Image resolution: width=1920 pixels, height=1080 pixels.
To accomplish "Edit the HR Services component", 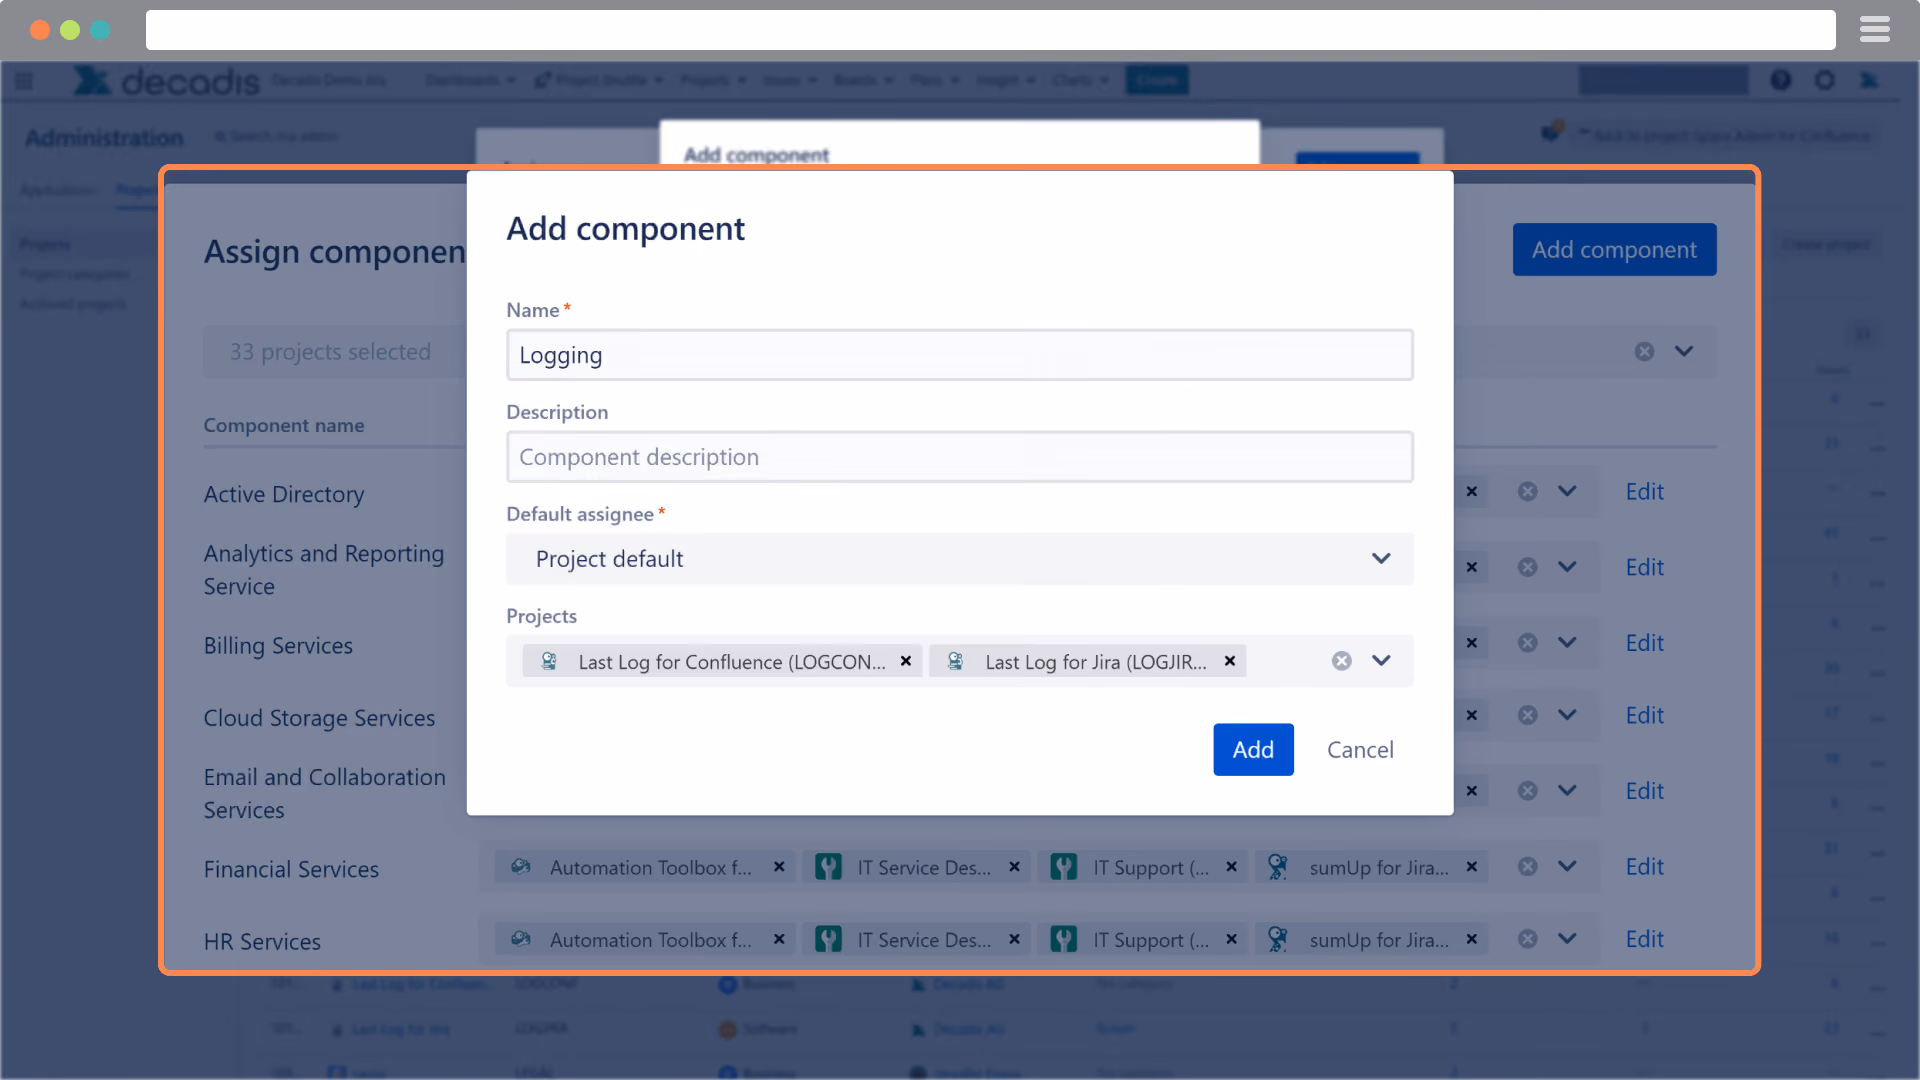I will coord(1644,939).
